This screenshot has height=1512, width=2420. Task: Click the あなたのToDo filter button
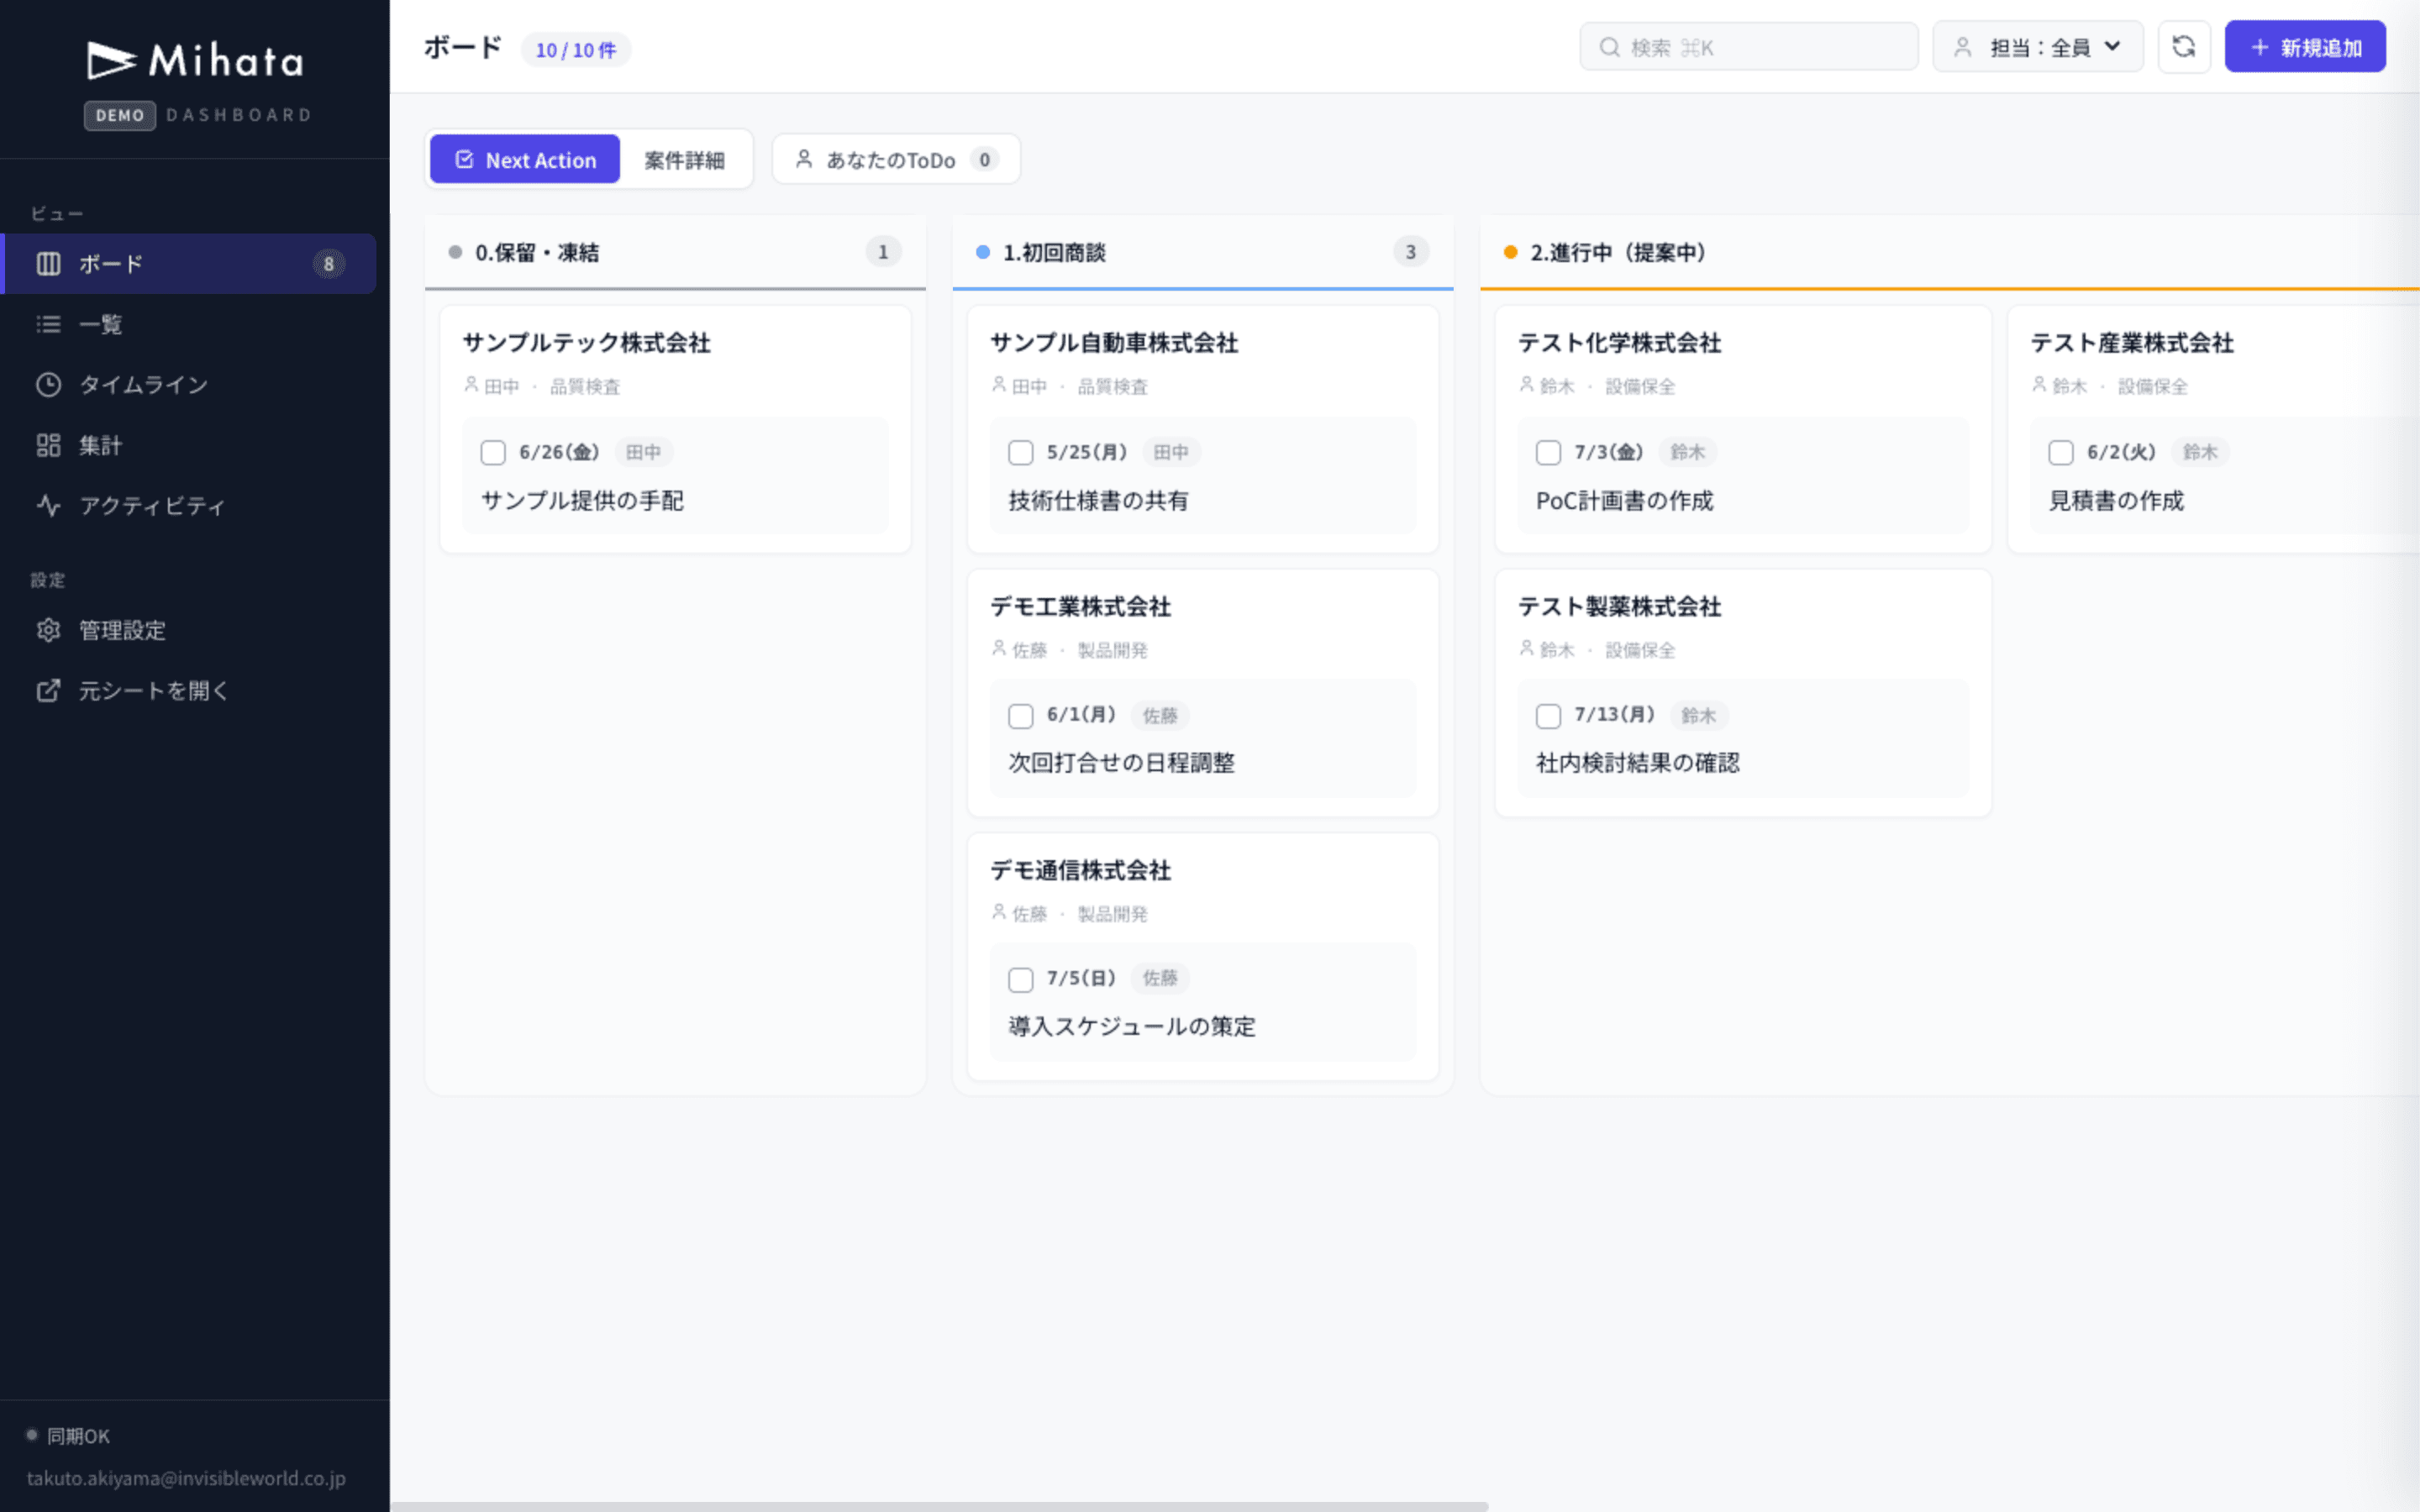896,159
